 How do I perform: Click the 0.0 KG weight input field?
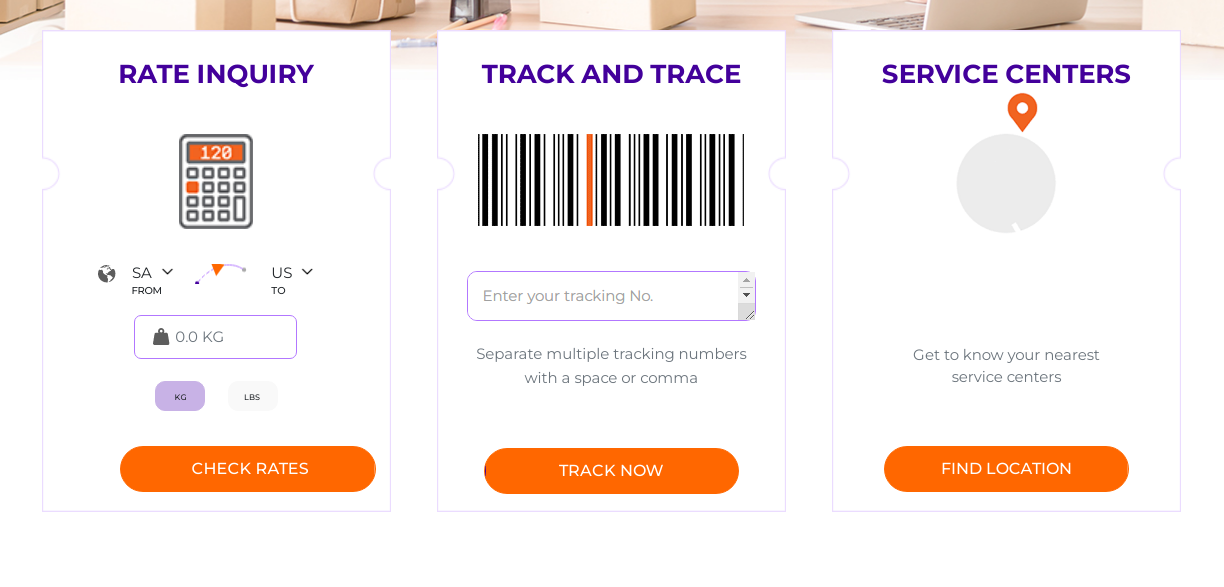[x=216, y=337]
